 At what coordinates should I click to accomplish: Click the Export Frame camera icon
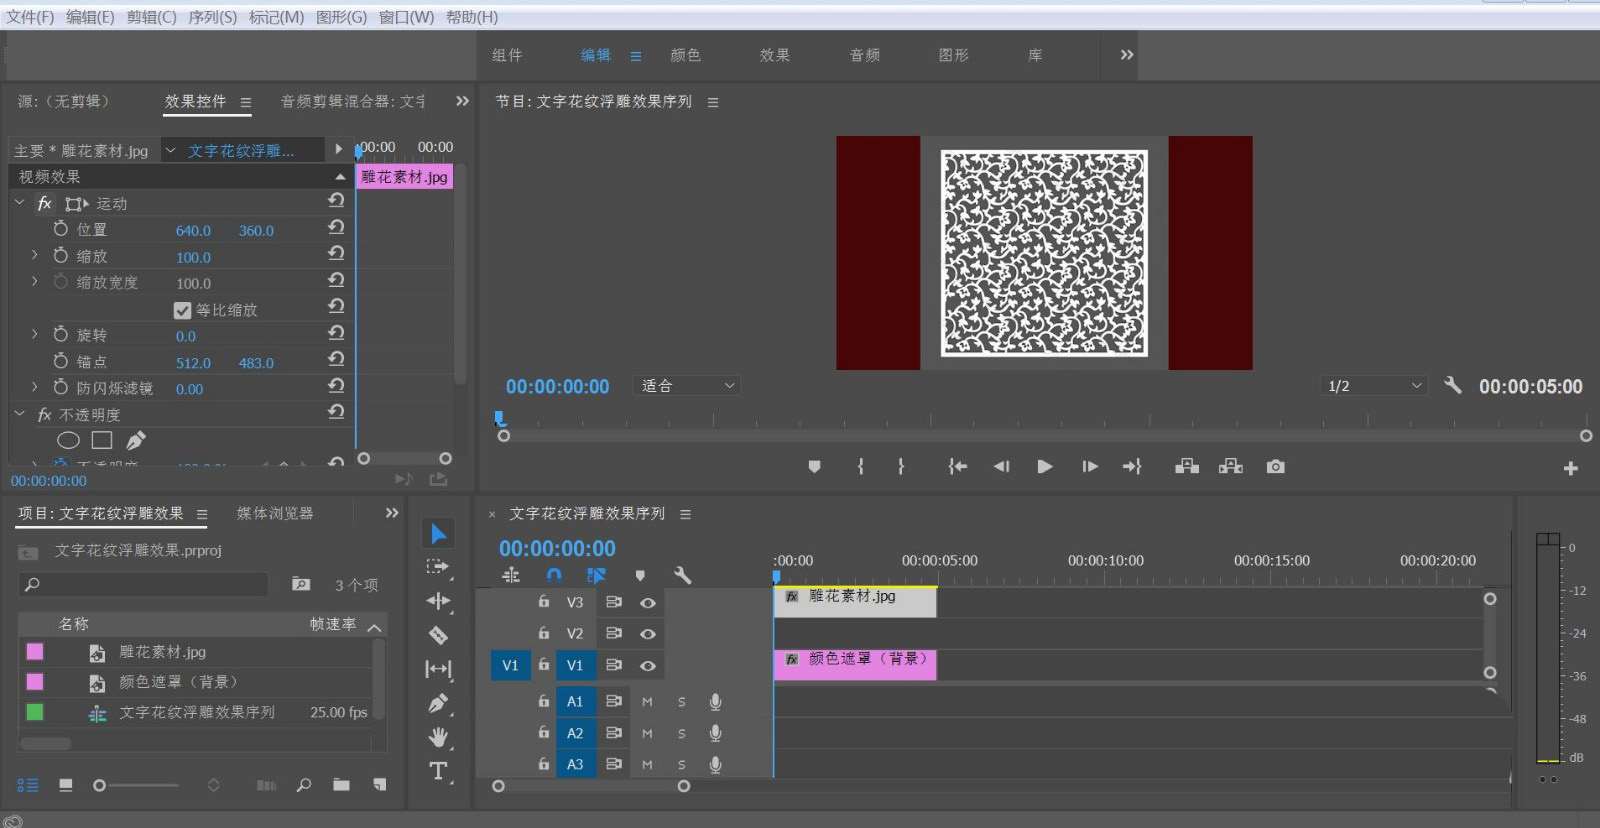[x=1275, y=467]
